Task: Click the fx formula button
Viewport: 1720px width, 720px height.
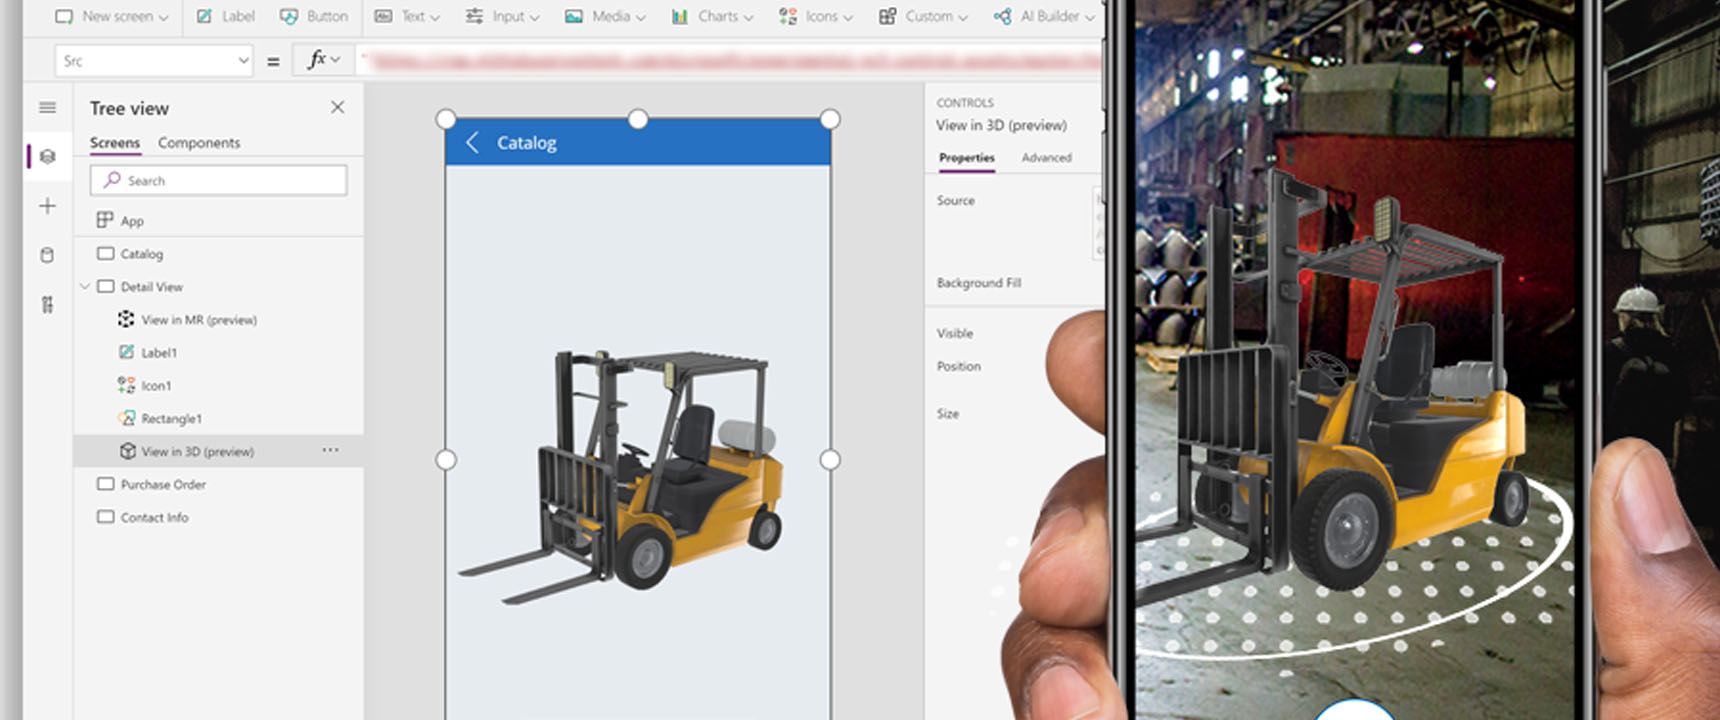Action: pos(323,60)
